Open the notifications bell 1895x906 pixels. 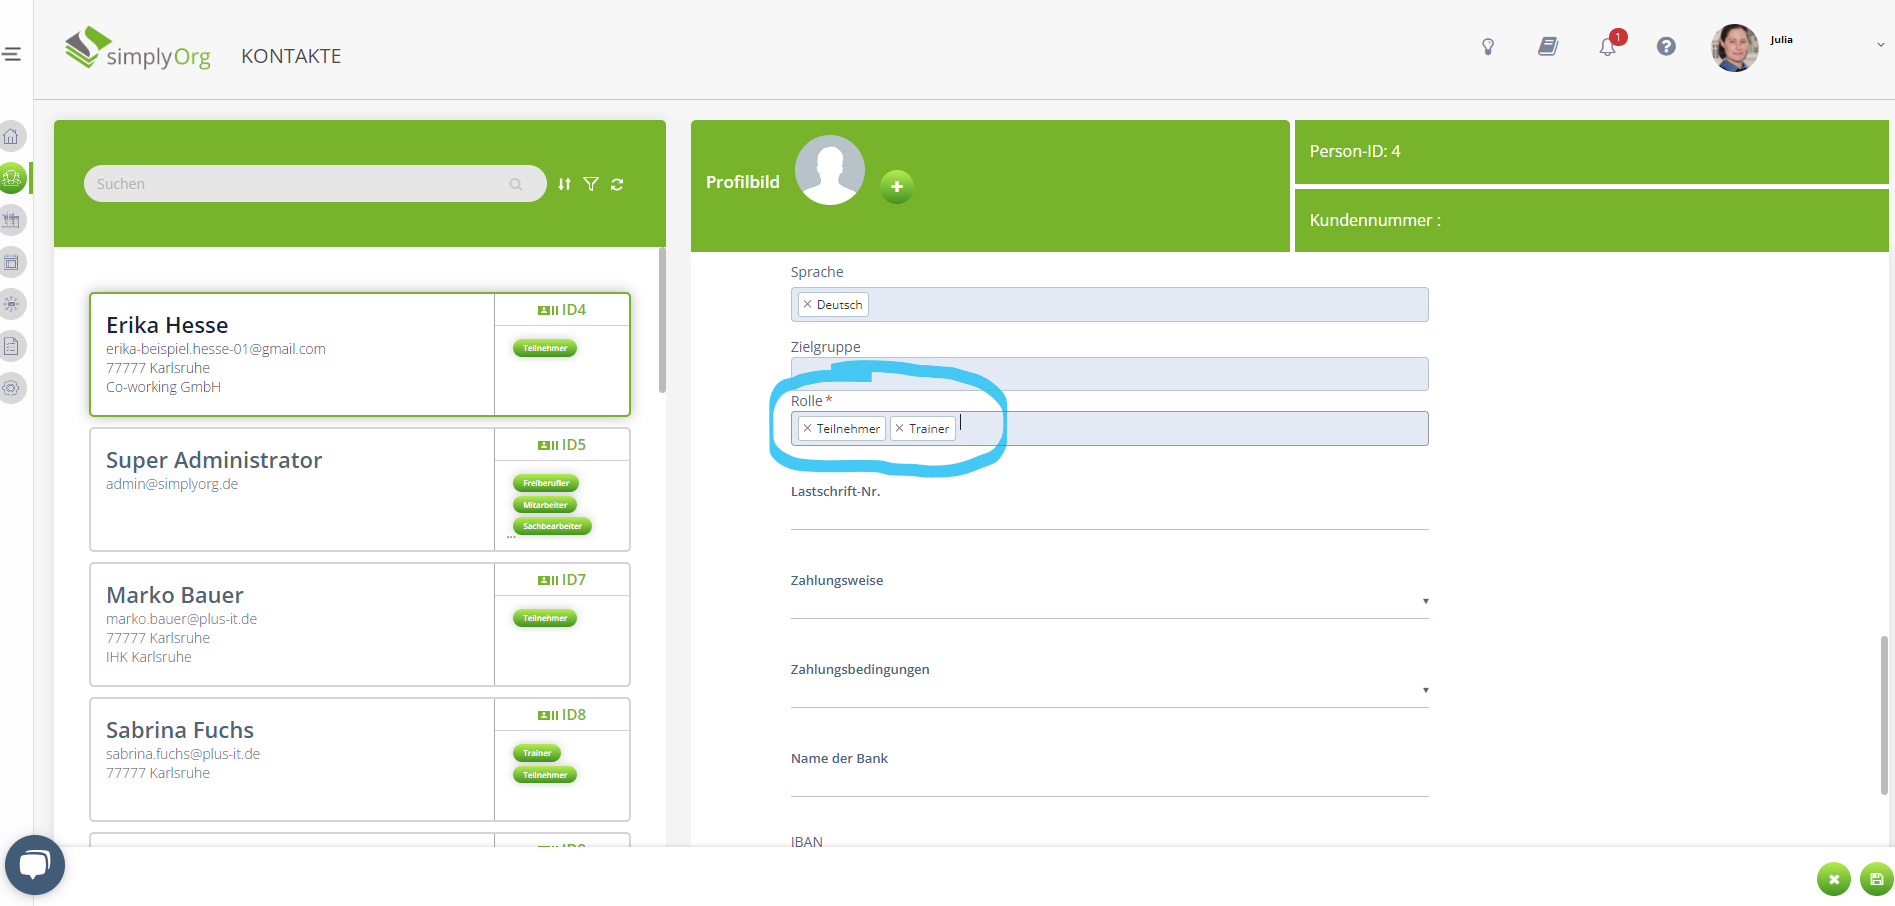click(x=1607, y=47)
